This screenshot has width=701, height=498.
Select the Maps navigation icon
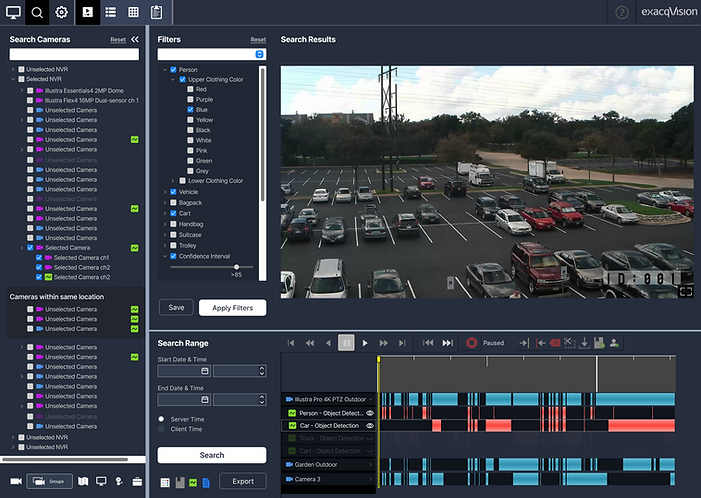83,481
